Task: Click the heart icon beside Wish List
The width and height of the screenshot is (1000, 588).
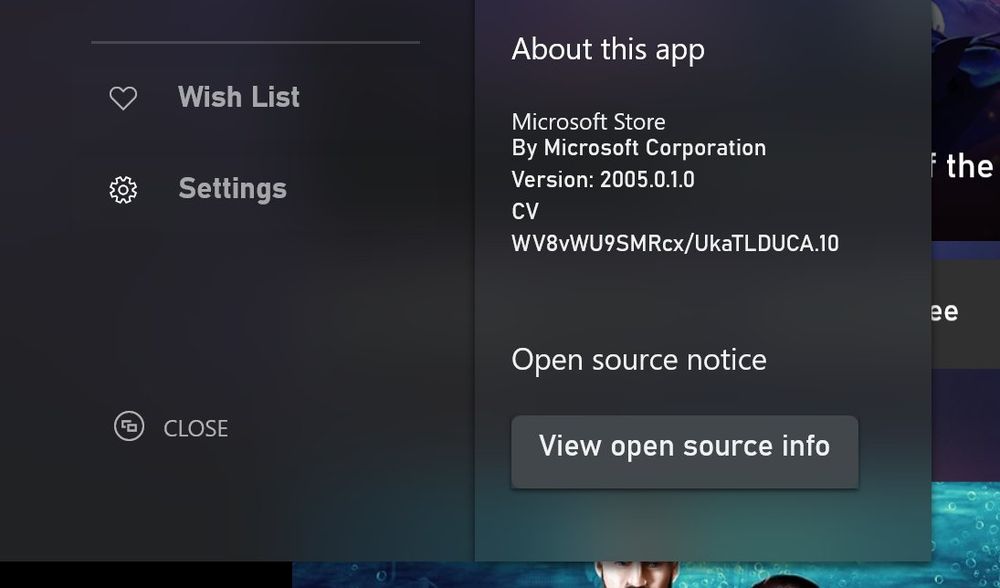Action: tap(123, 98)
